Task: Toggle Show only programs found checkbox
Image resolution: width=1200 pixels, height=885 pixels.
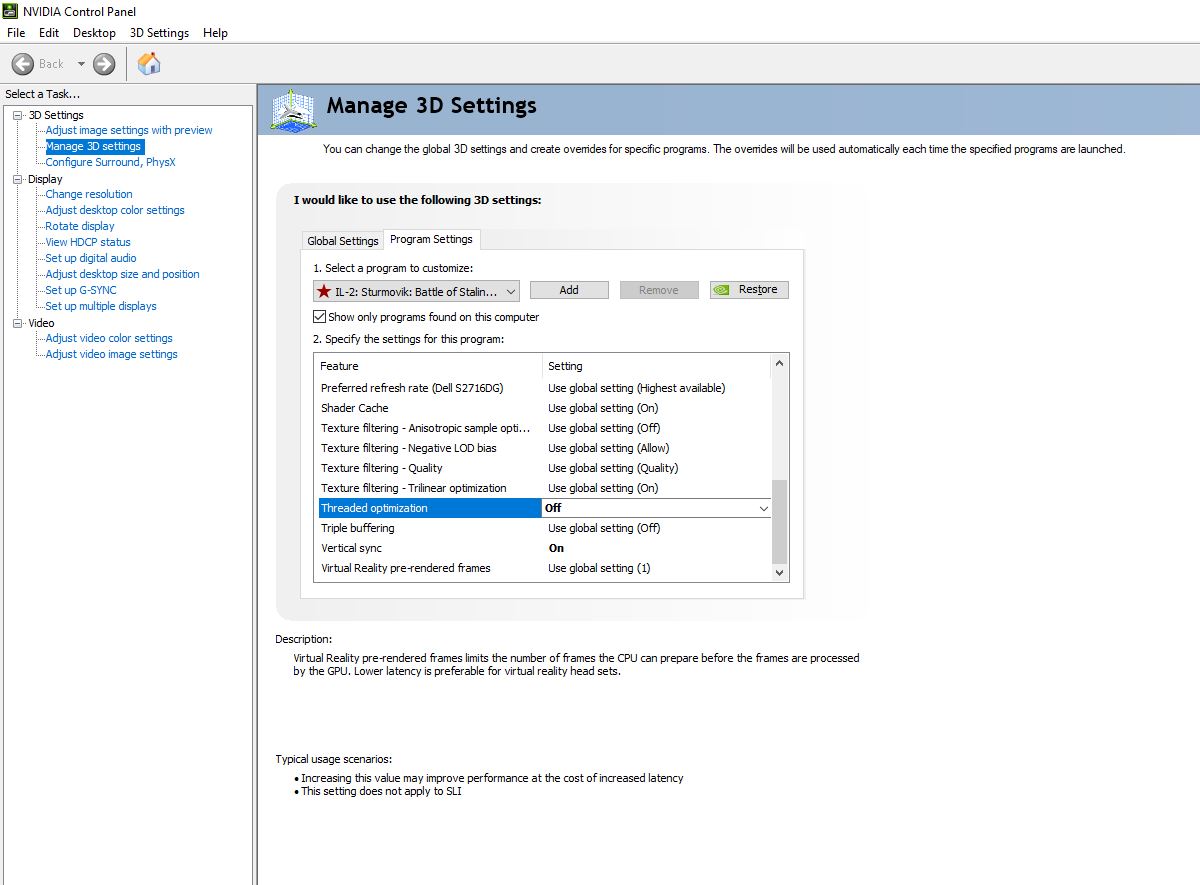Action: (x=319, y=317)
